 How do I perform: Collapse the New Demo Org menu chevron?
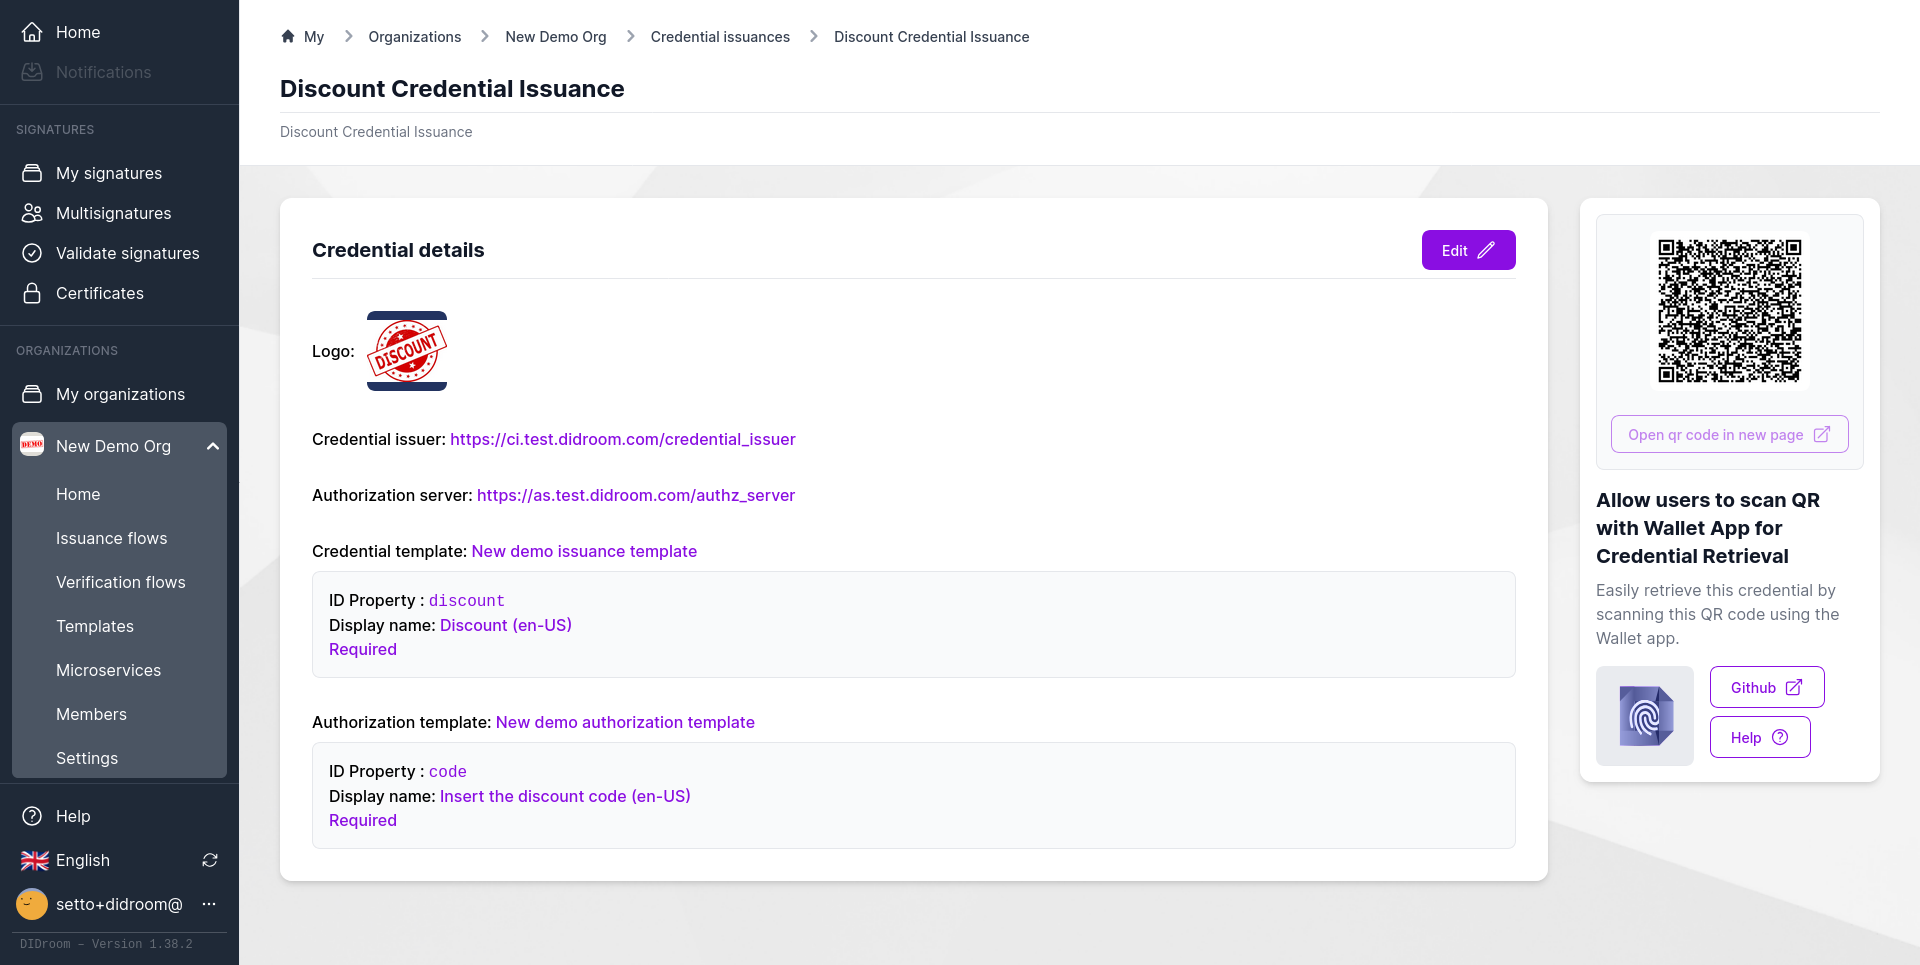(212, 446)
